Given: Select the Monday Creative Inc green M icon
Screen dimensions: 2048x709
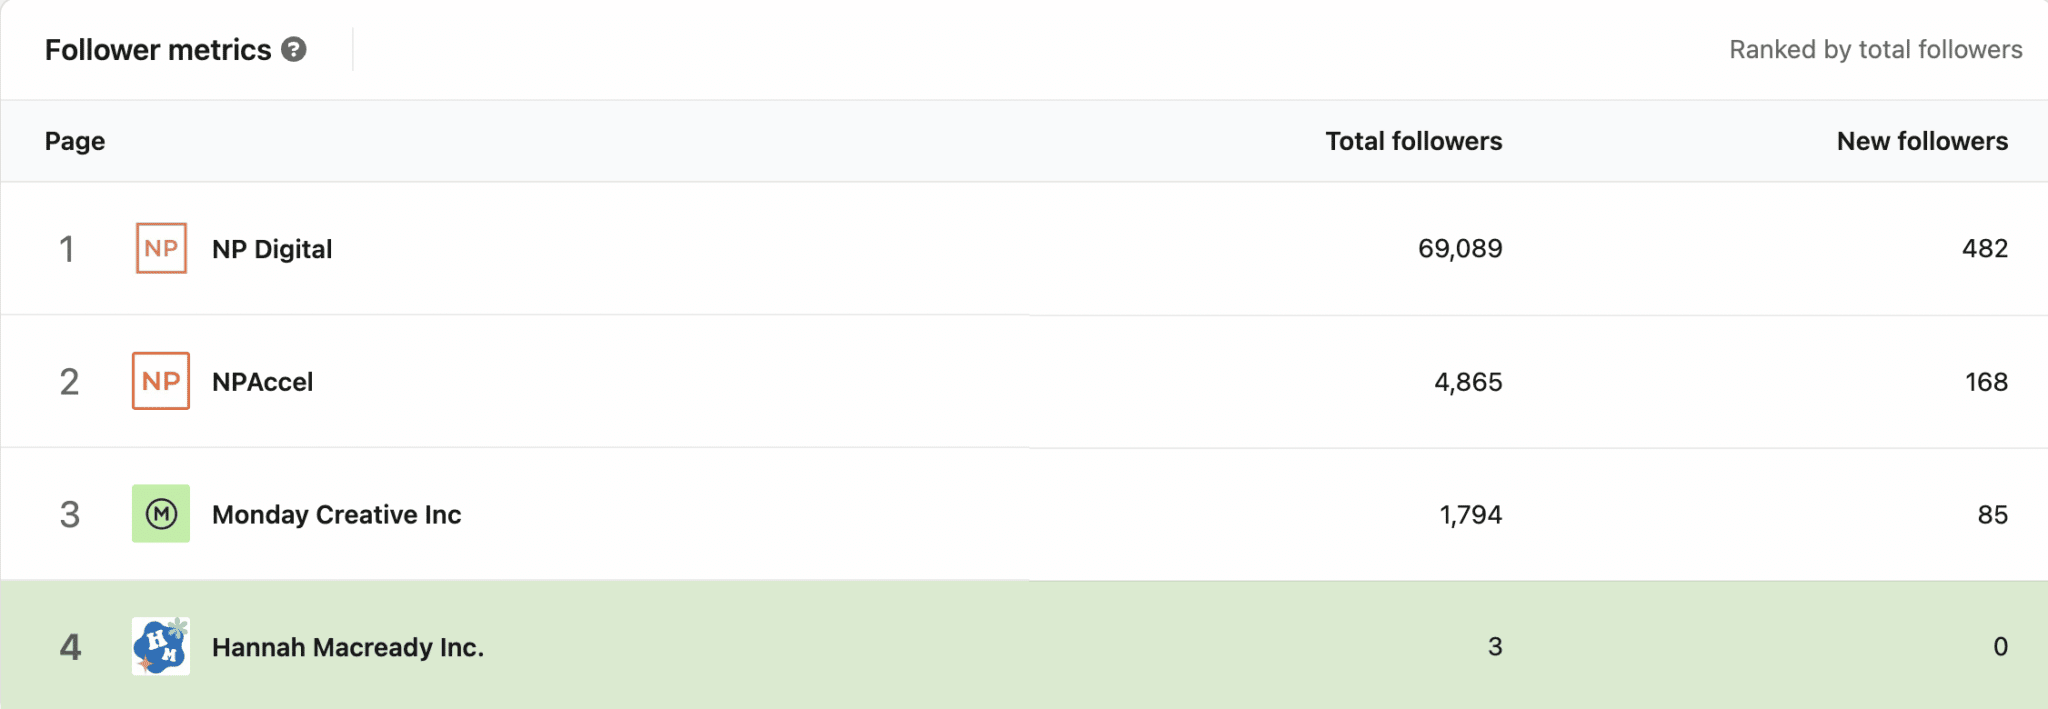Looking at the screenshot, I should click(160, 514).
